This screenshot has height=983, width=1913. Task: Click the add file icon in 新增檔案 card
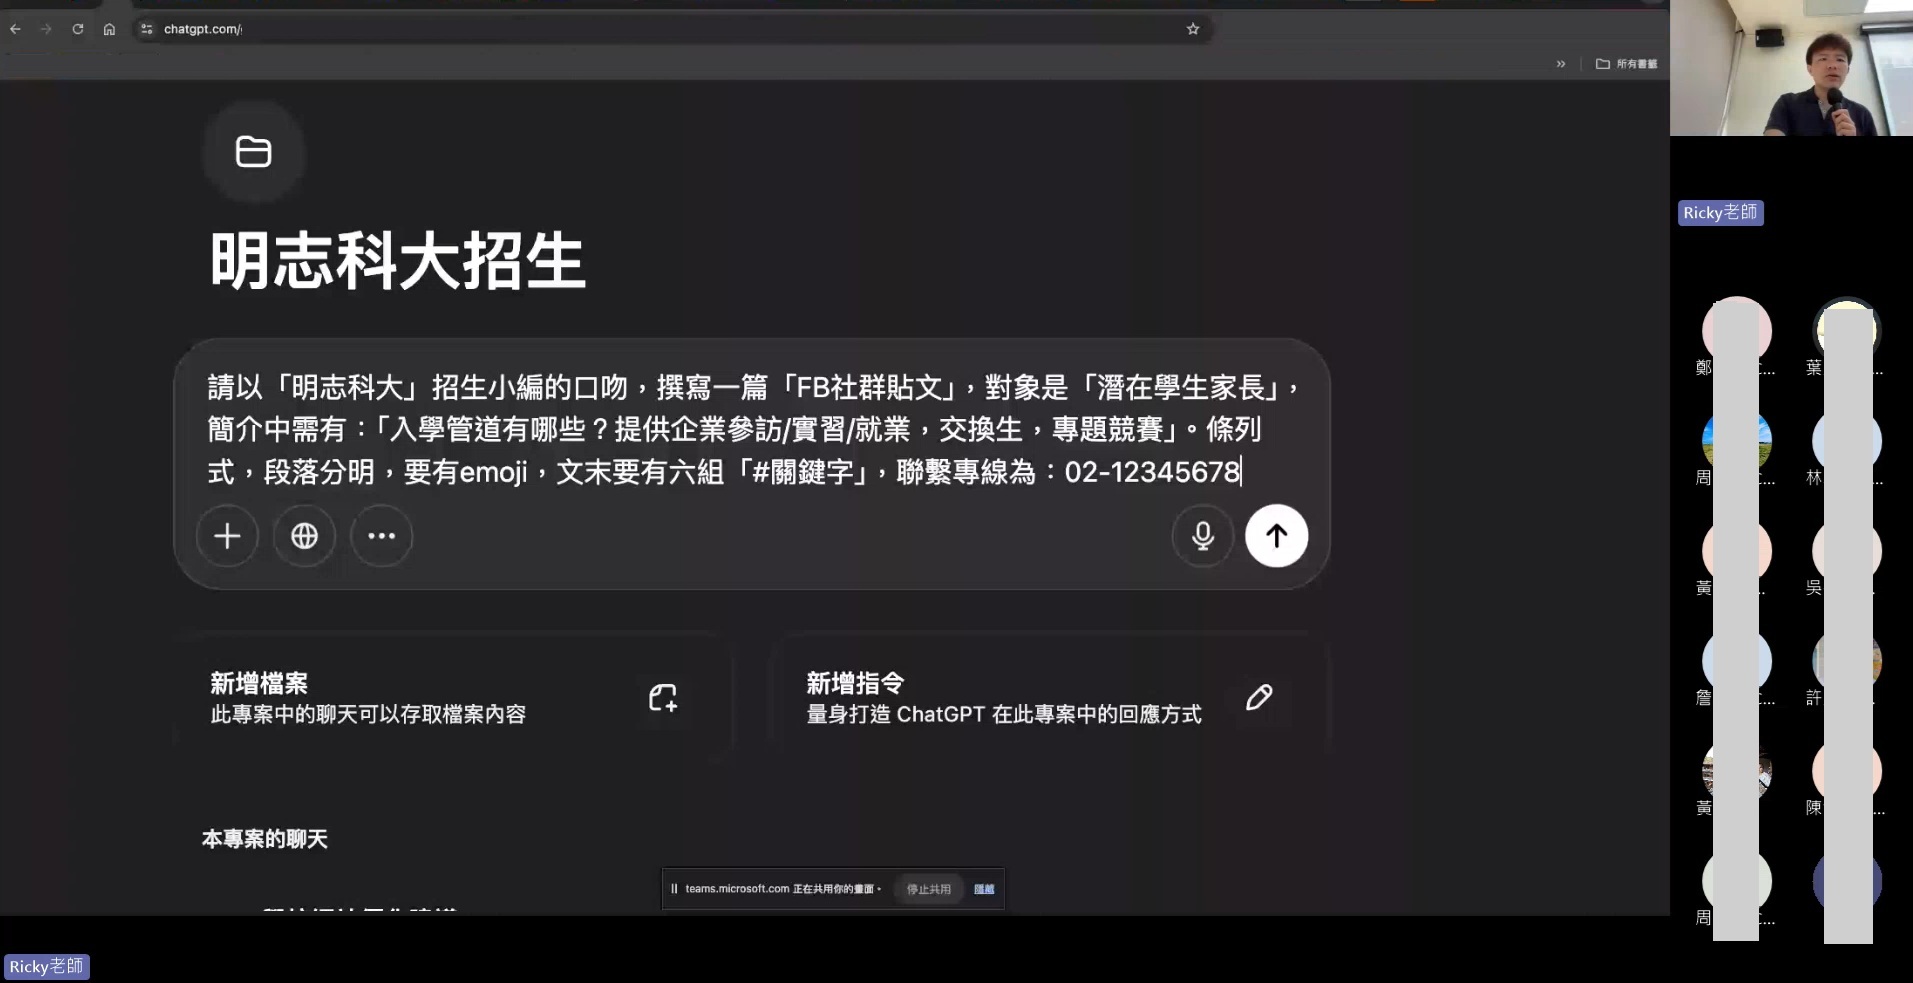click(662, 697)
